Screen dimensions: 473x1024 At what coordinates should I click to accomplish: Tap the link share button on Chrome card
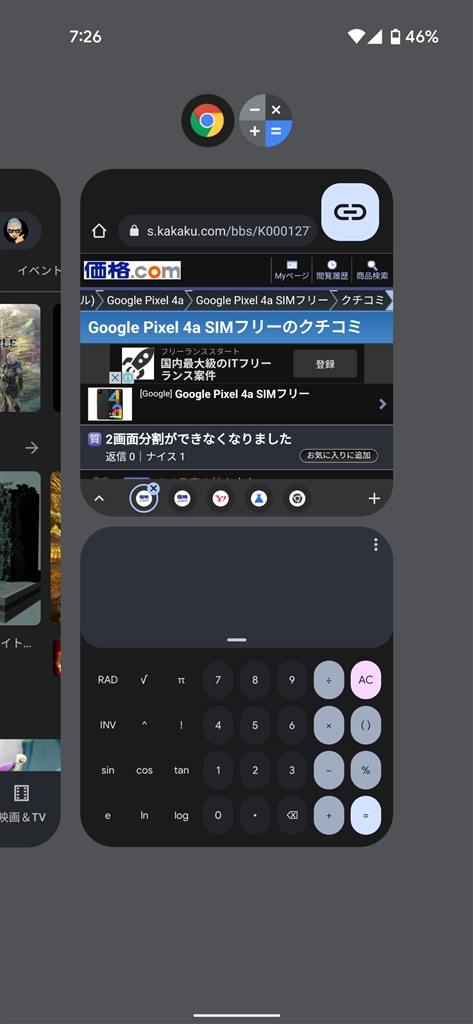pyautogui.click(x=351, y=212)
